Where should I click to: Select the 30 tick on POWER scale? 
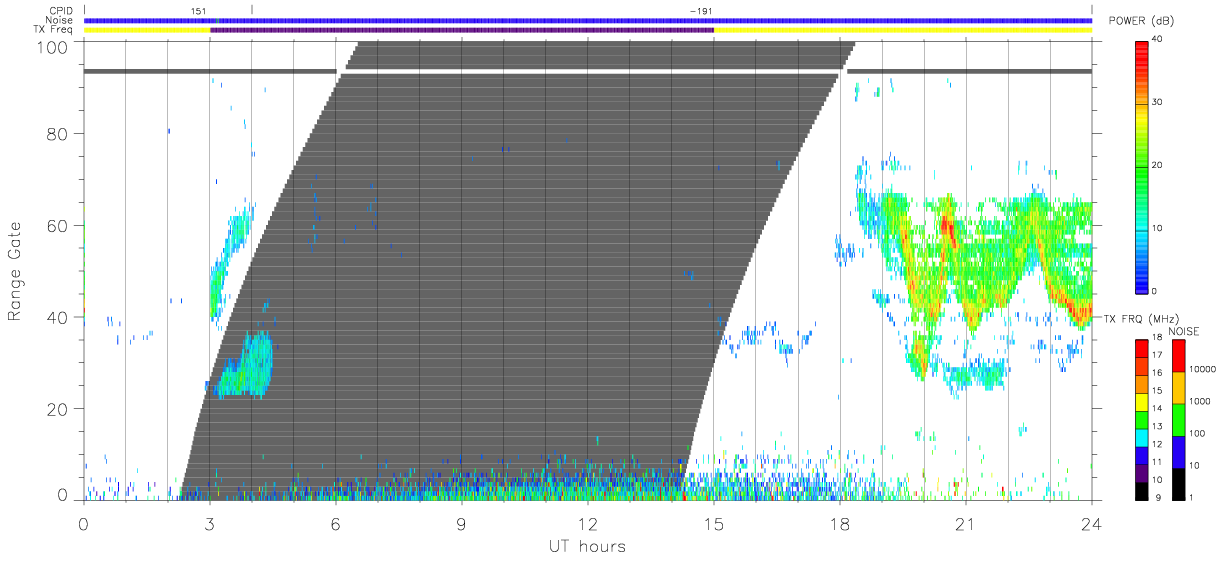pyautogui.click(x=1158, y=103)
